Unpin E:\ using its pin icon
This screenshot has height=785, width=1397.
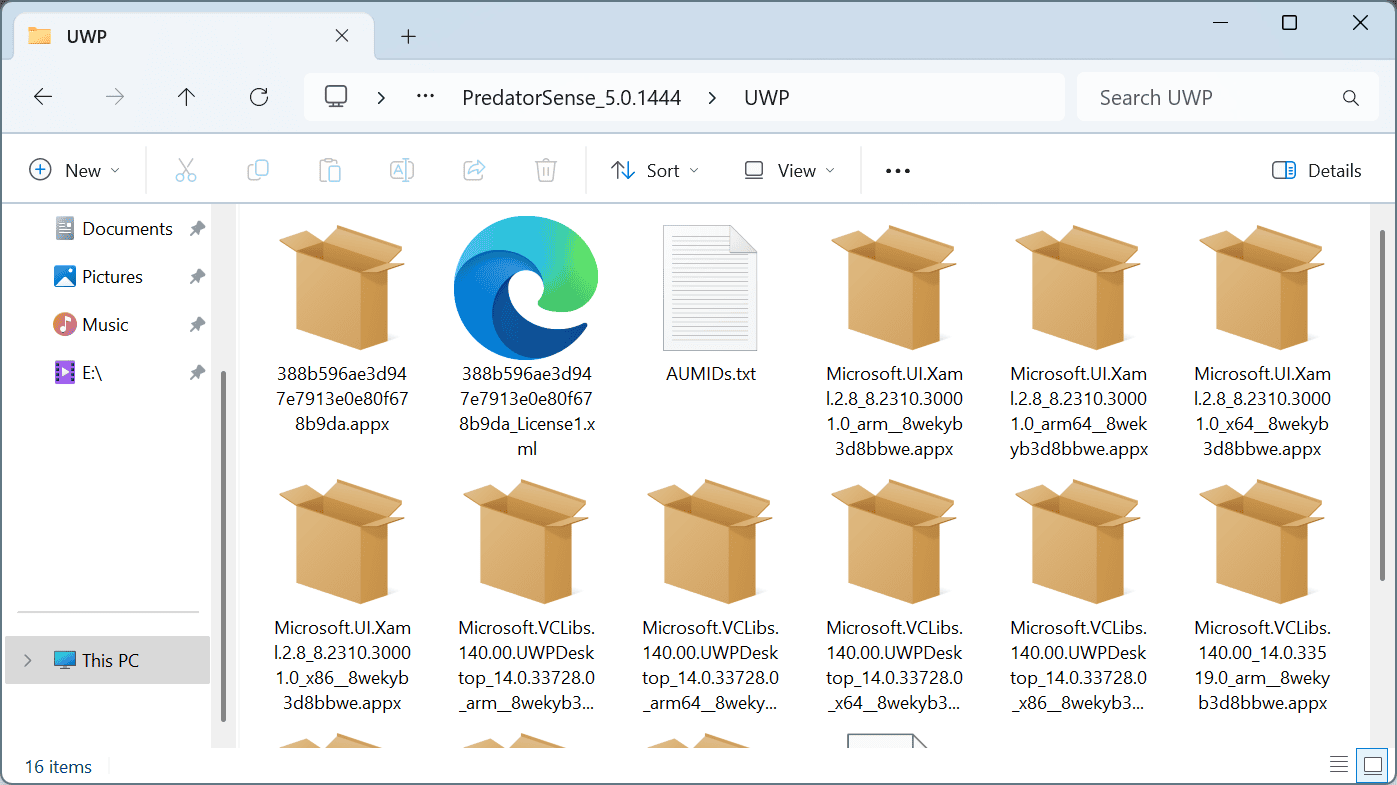pyautogui.click(x=198, y=373)
